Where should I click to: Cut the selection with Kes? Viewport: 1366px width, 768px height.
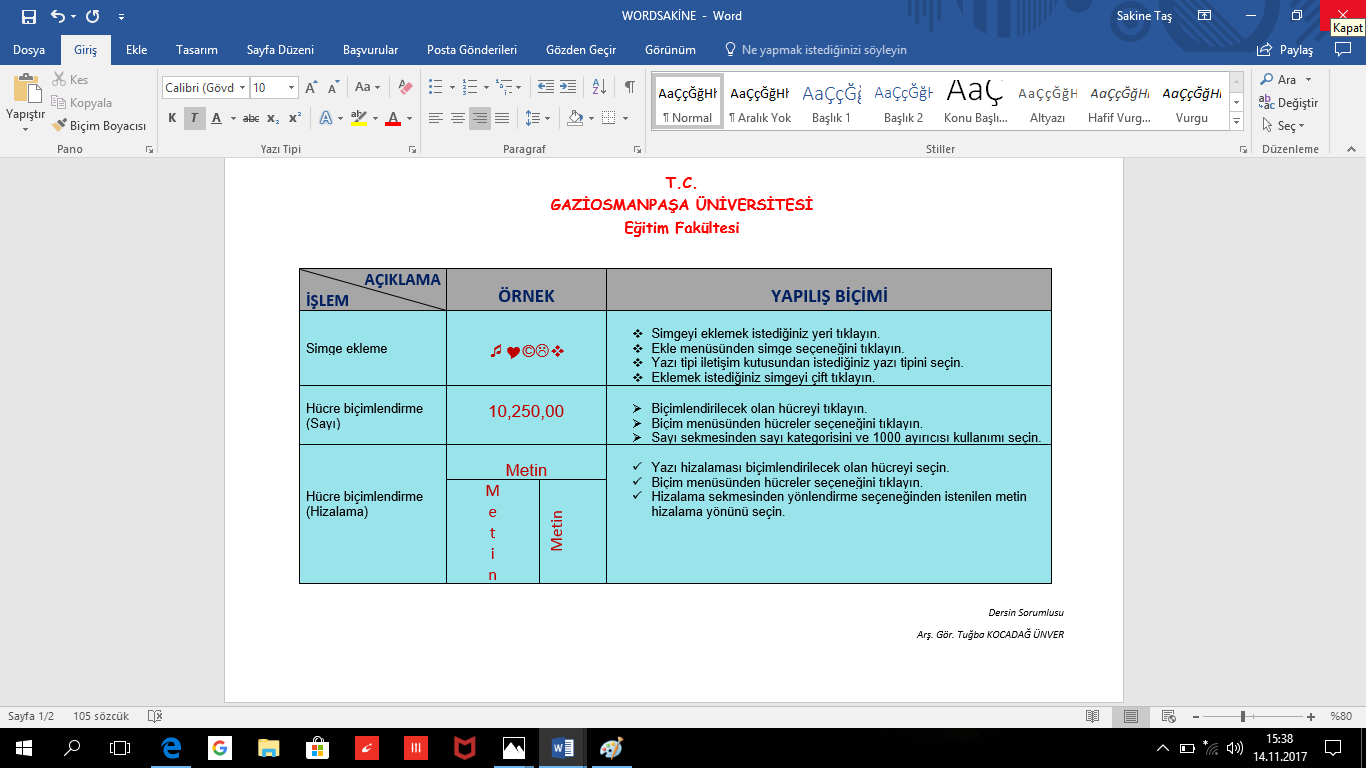70,80
